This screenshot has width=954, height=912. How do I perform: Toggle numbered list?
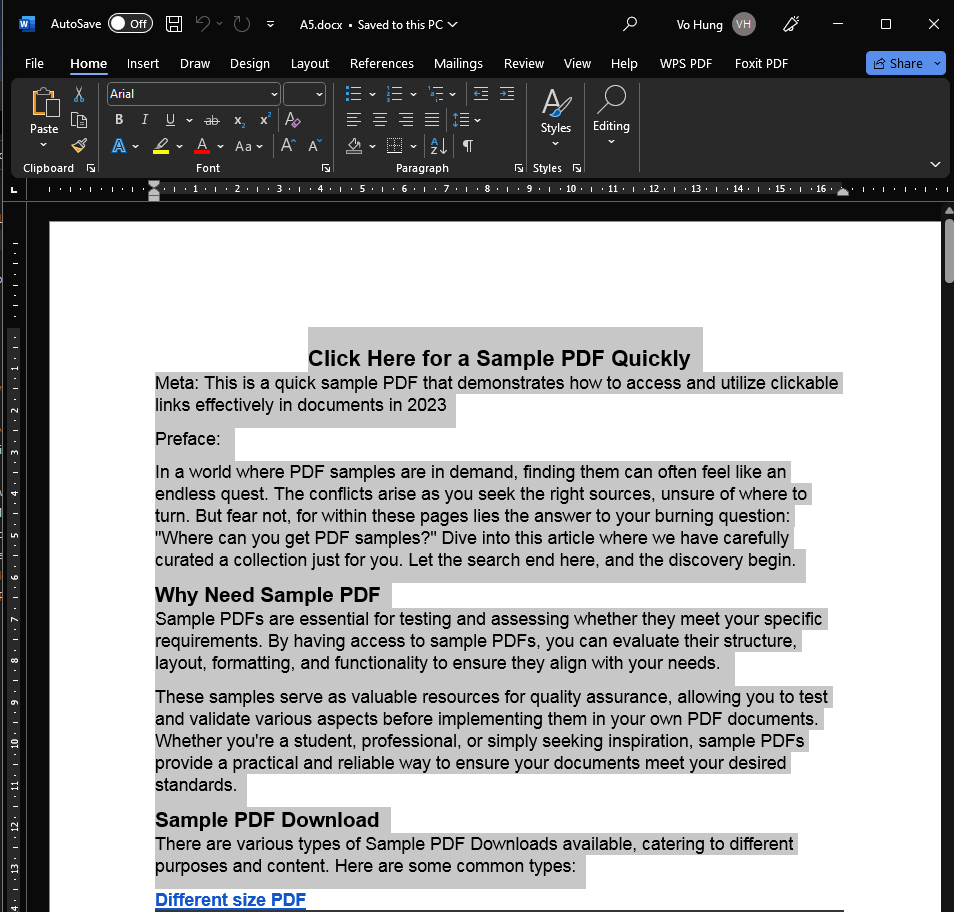coord(394,94)
